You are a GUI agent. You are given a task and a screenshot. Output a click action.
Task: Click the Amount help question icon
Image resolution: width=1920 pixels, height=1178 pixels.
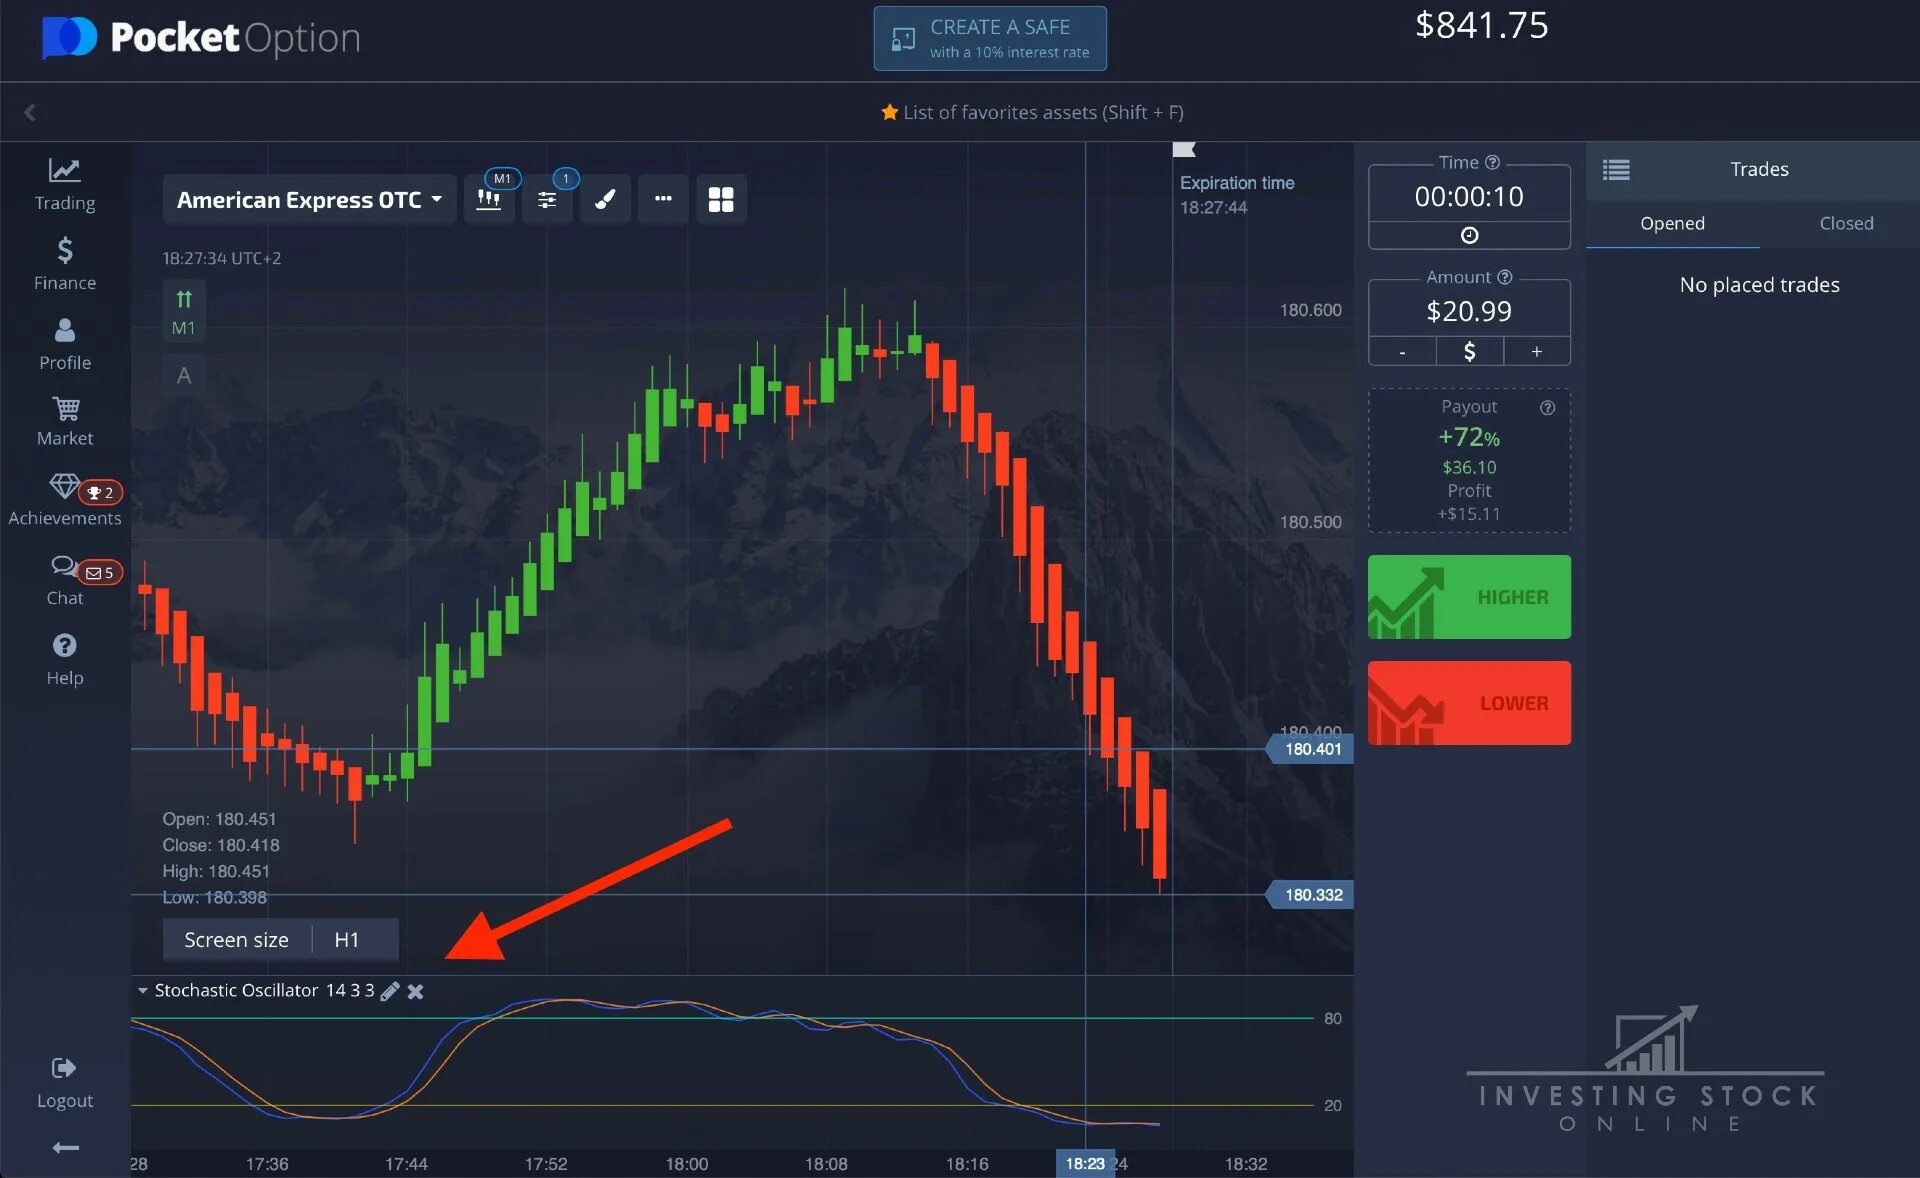(x=1505, y=277)
